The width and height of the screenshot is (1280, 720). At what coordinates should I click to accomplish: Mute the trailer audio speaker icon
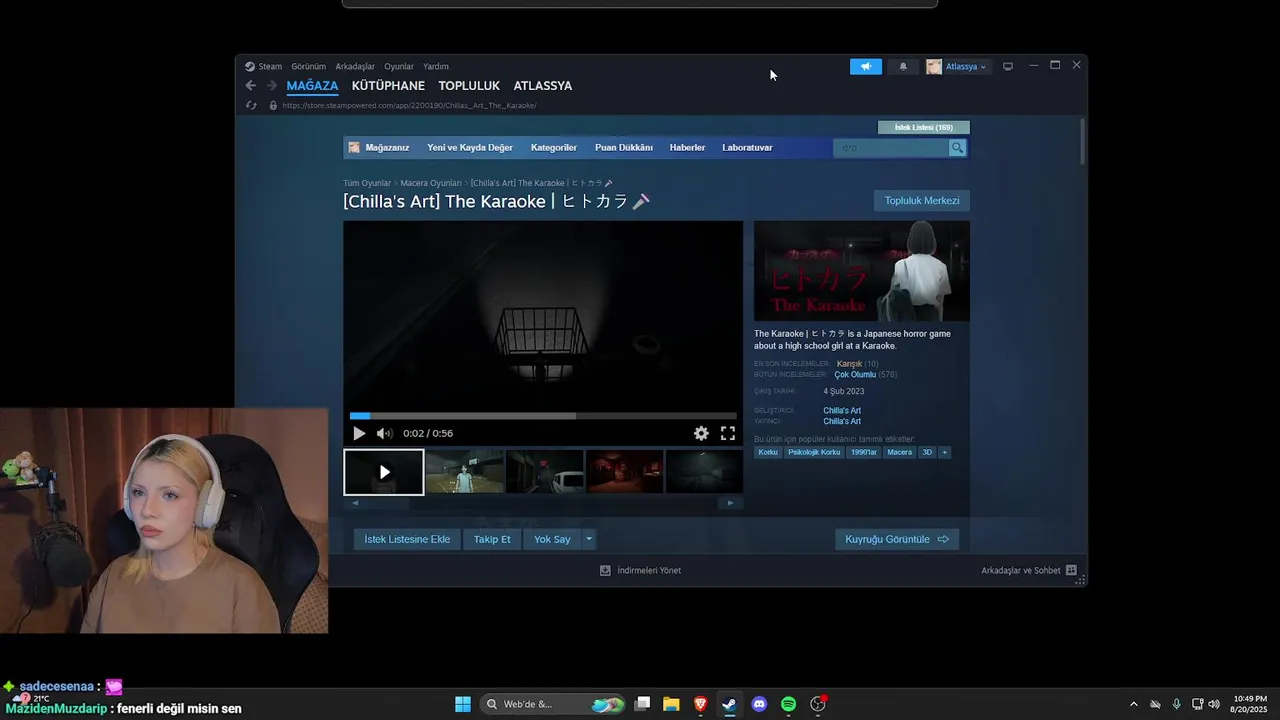point(384,433)
